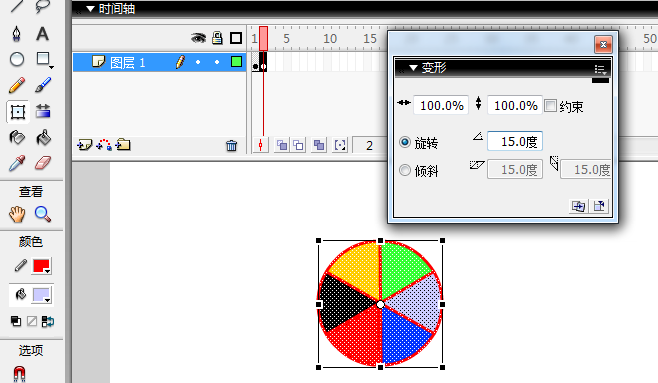Viewport: 658px width, 383px height.
Task: Toggle the Snap to Objects magnet
Action: (19, 374)
